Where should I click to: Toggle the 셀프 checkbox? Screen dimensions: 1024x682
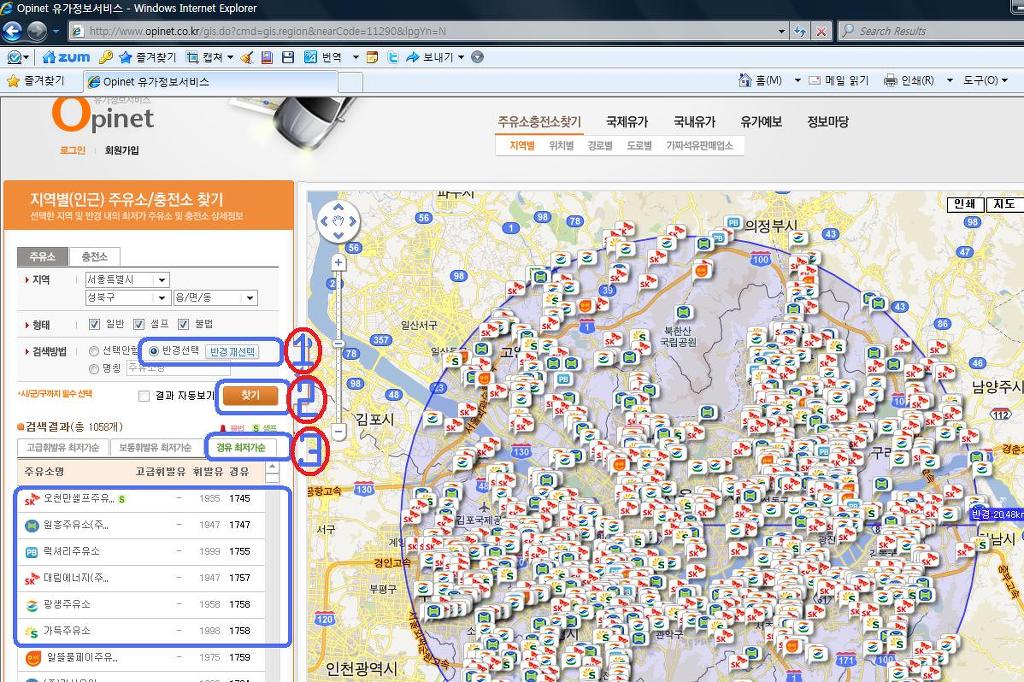click(x=138, y=324)
